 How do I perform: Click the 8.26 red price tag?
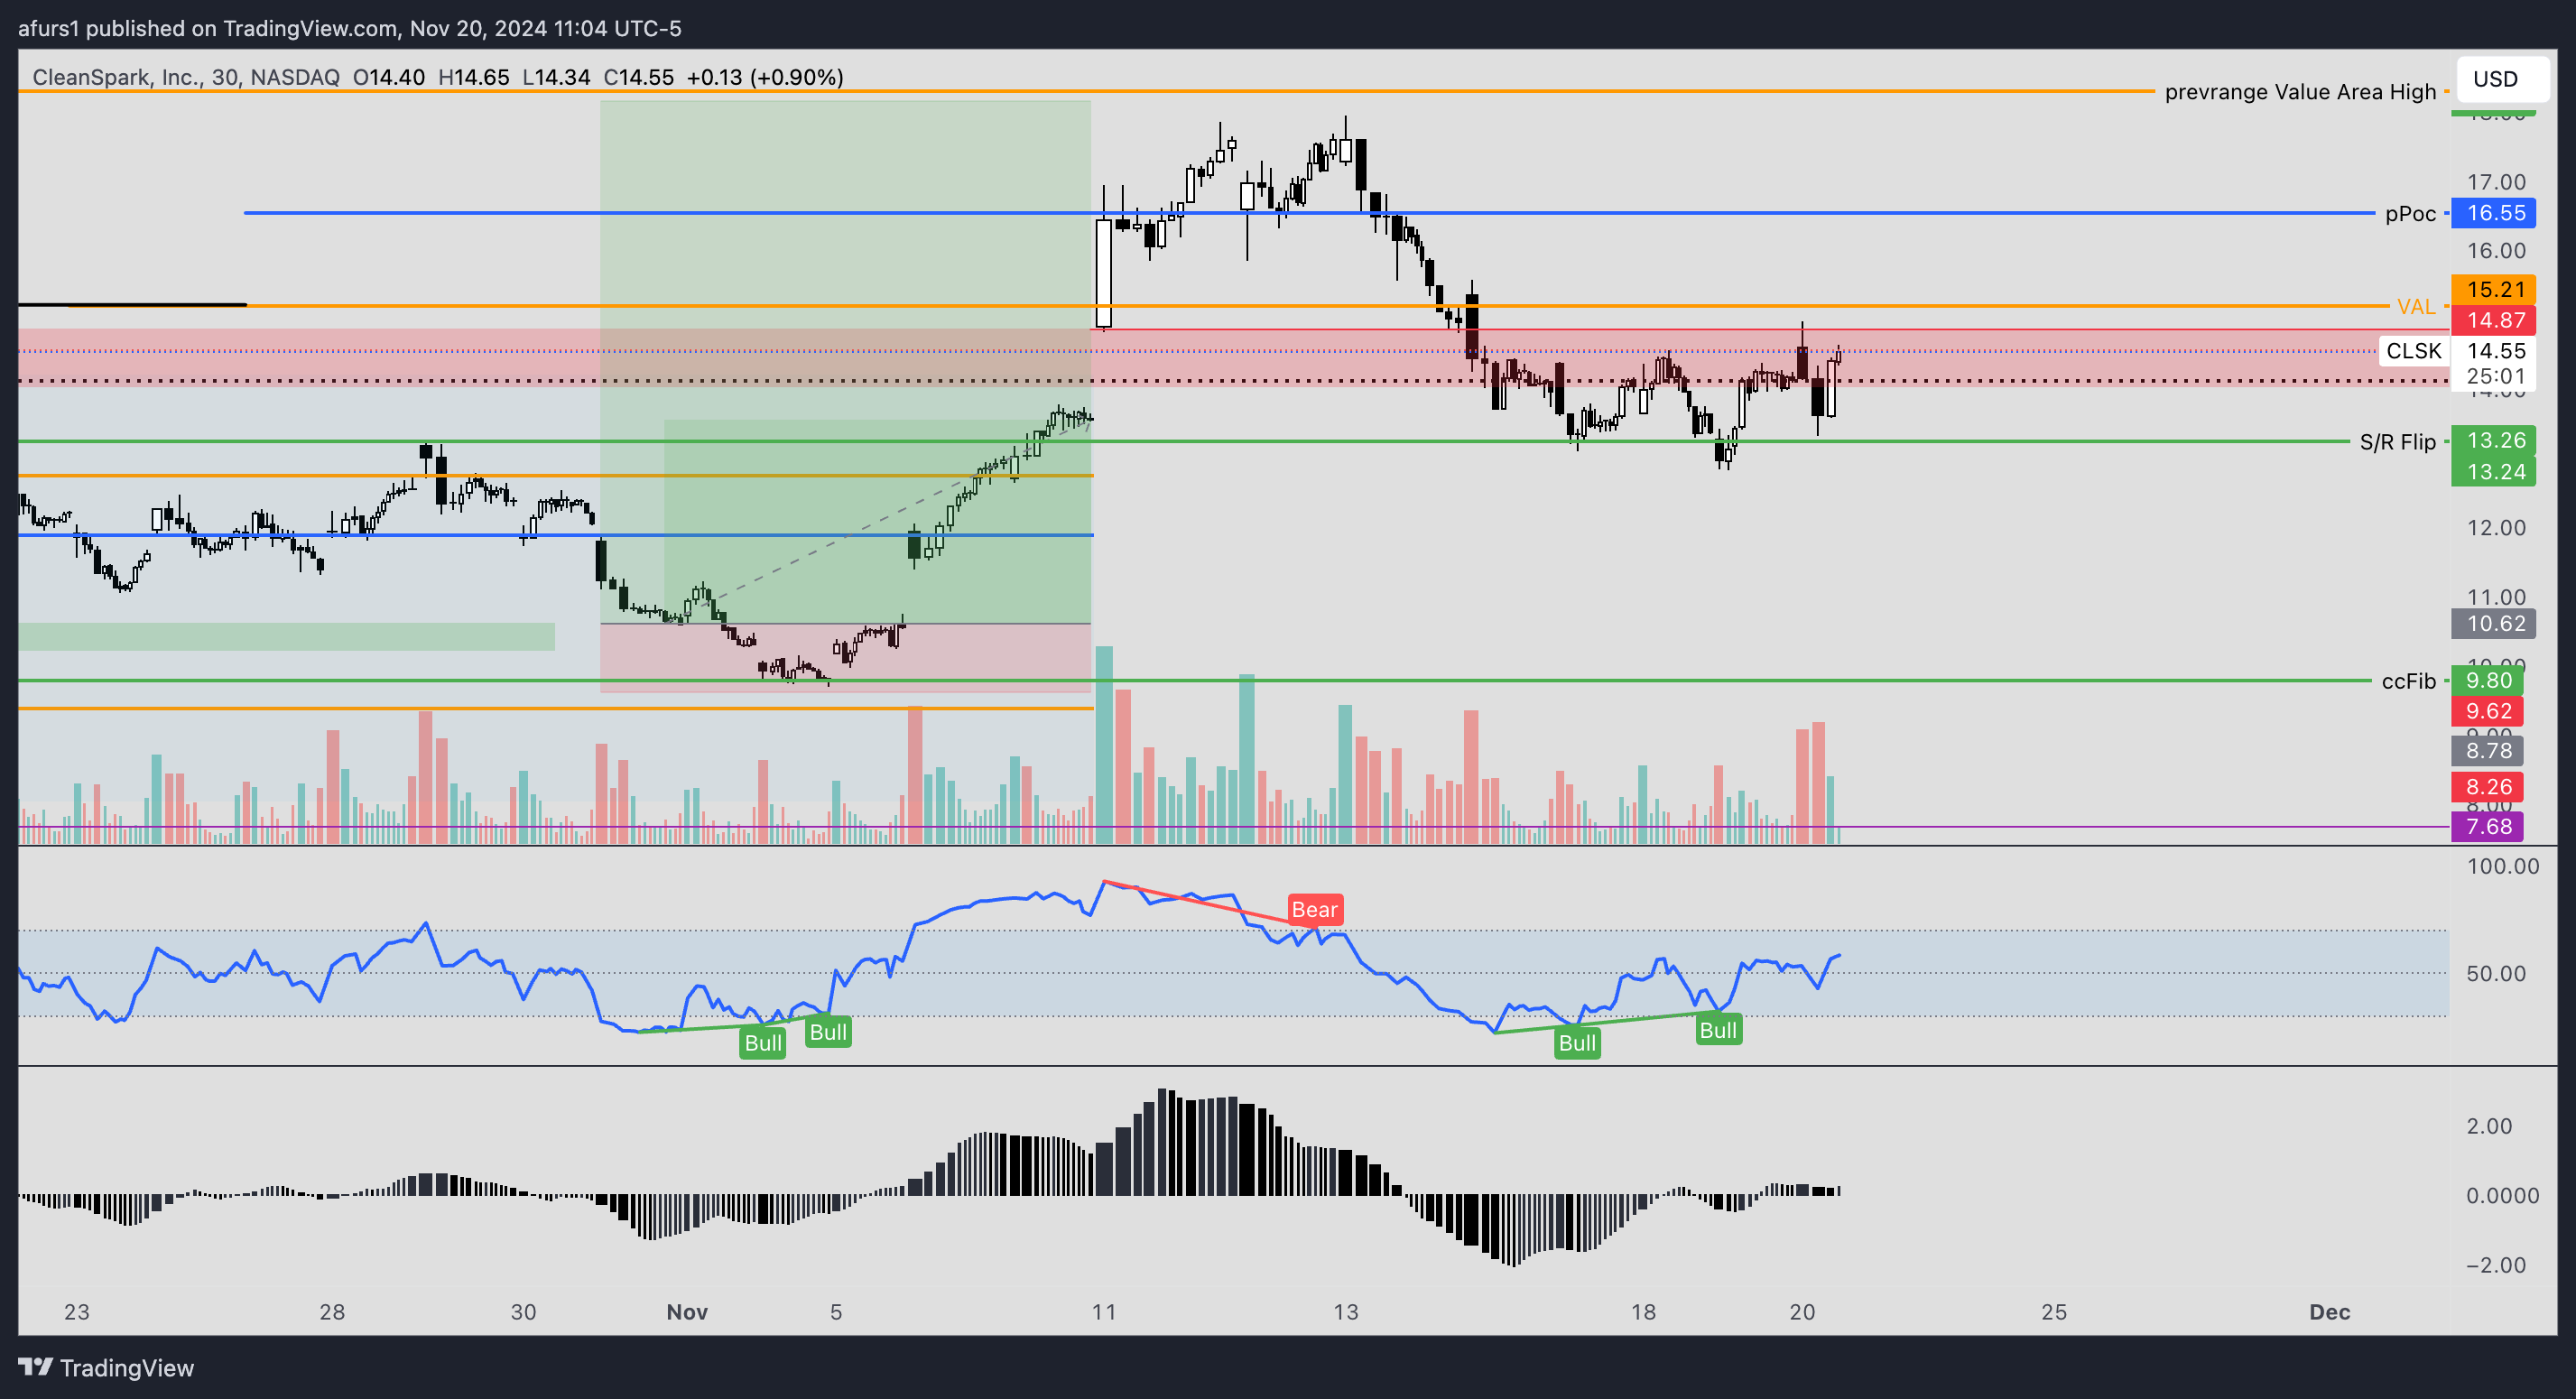pyautogui.click(x=2488, y=787)
